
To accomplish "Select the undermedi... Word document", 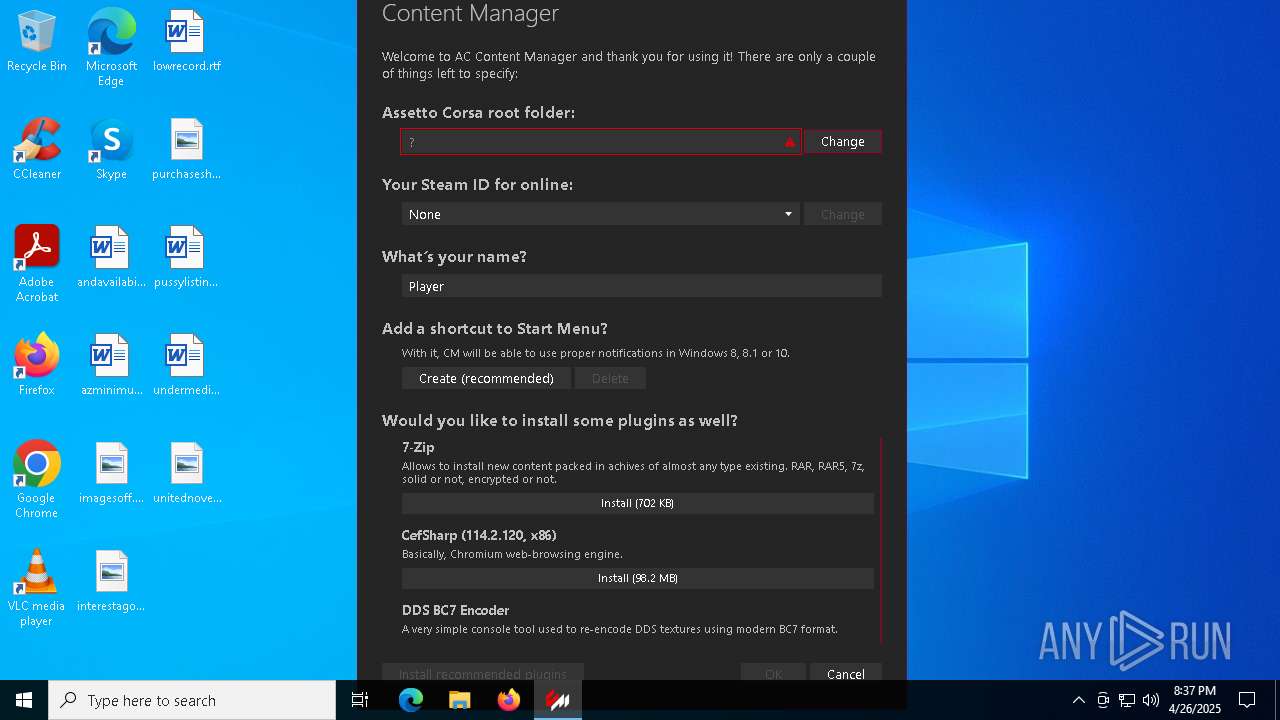I will (x=186, y=365).
